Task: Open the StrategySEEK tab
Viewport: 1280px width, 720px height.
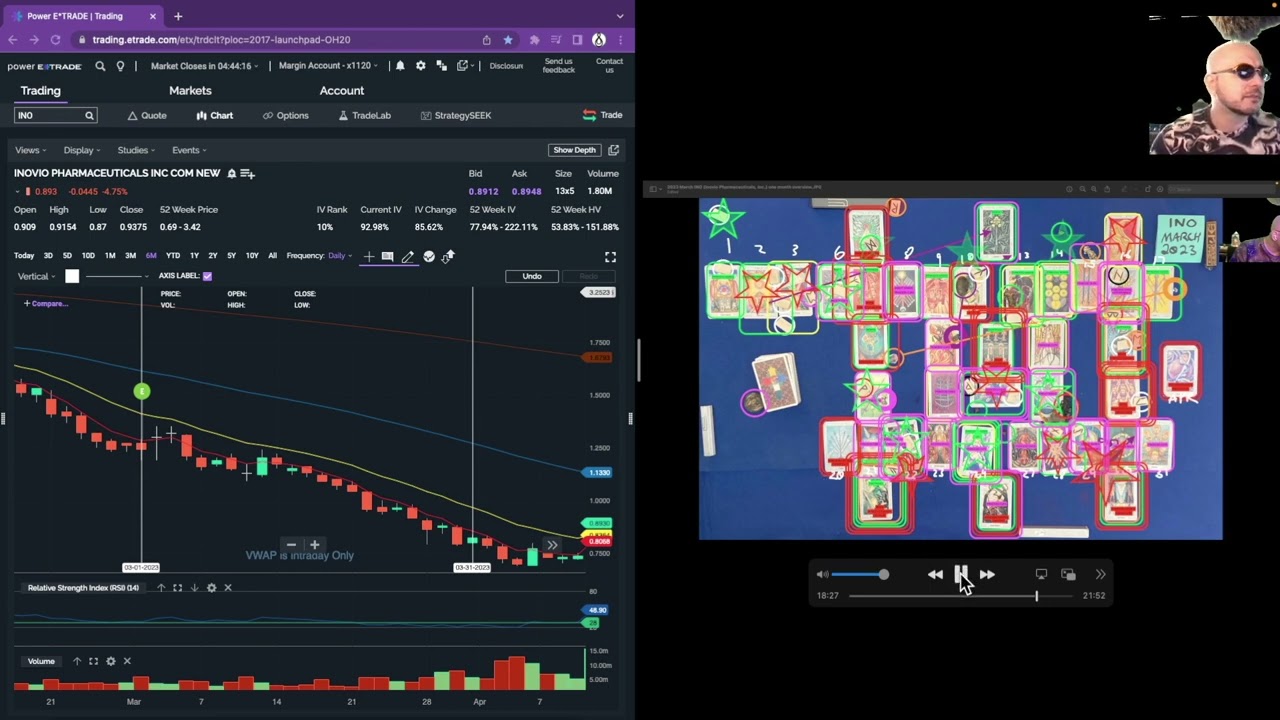Action: [x=456, y=115]
